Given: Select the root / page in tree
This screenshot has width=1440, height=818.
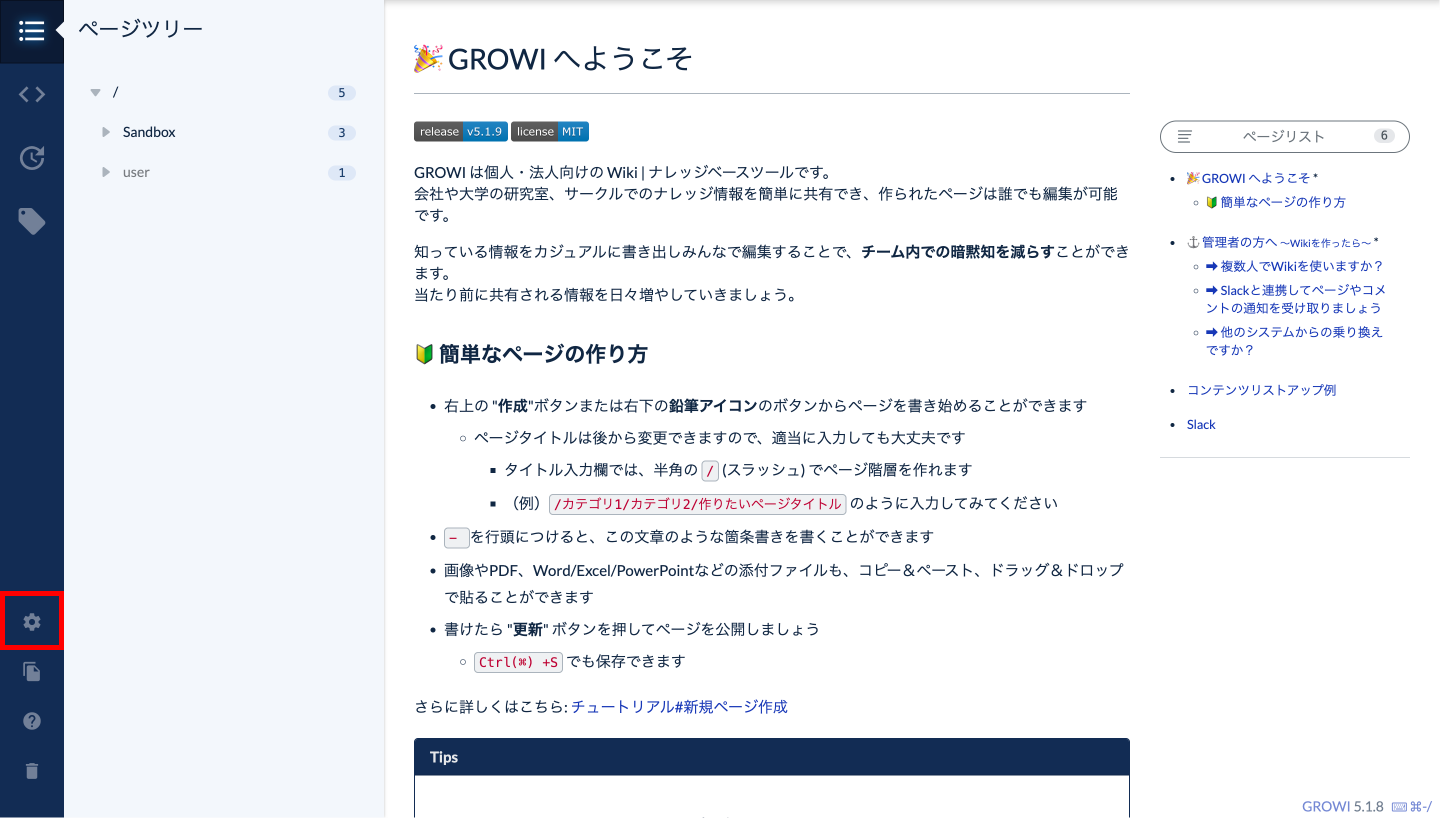Looking at the screenshot, I should coord(116,92).
